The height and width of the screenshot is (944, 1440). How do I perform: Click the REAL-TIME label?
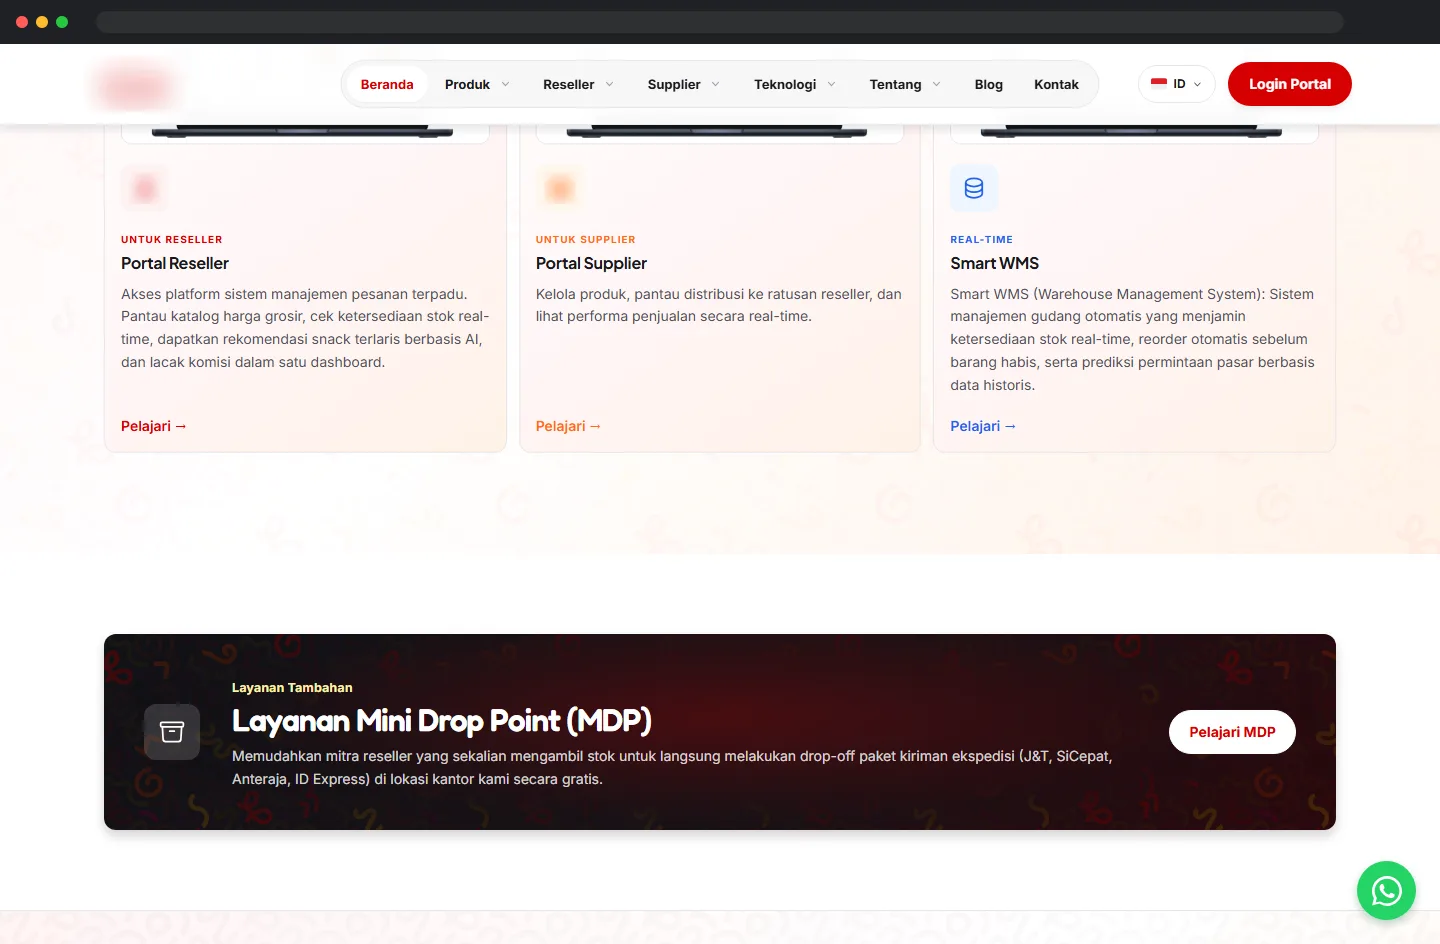981,240
